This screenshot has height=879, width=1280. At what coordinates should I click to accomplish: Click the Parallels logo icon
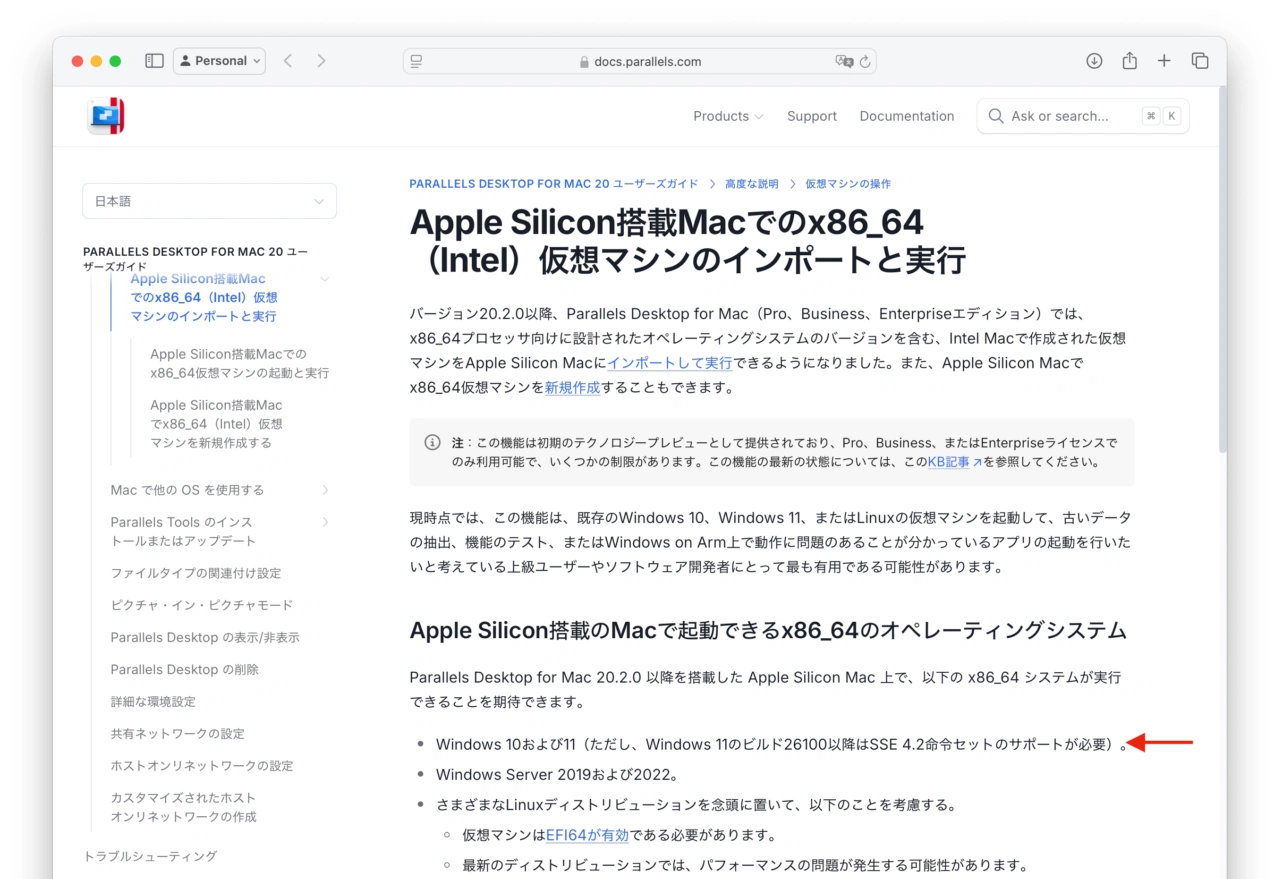106,116
